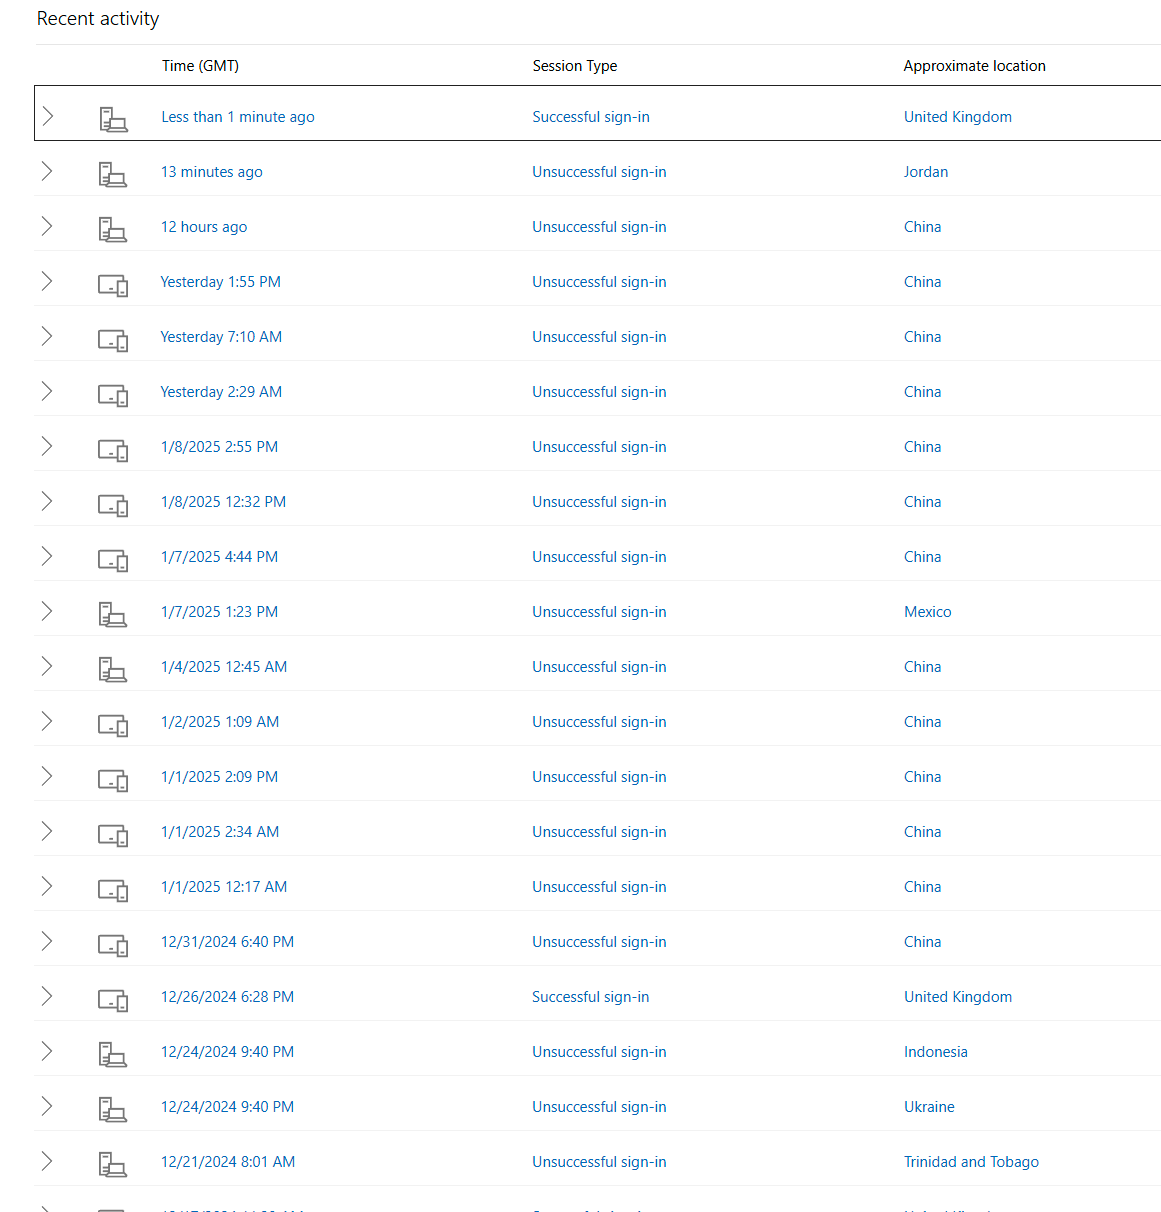Click device icon in 12/26/2024 6:28 PM row
Screen dimensions: 1161x1212
click(x=113, y=1000)
